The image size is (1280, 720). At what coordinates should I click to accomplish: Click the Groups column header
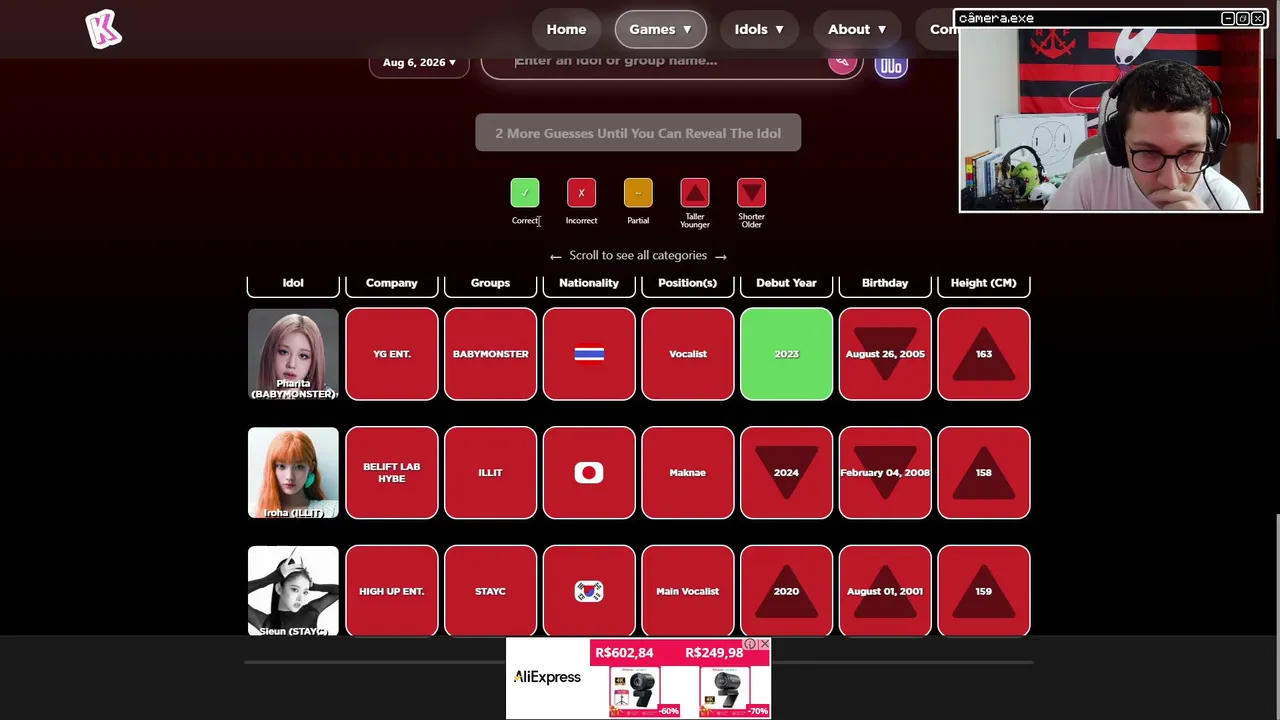click(490, 283)
